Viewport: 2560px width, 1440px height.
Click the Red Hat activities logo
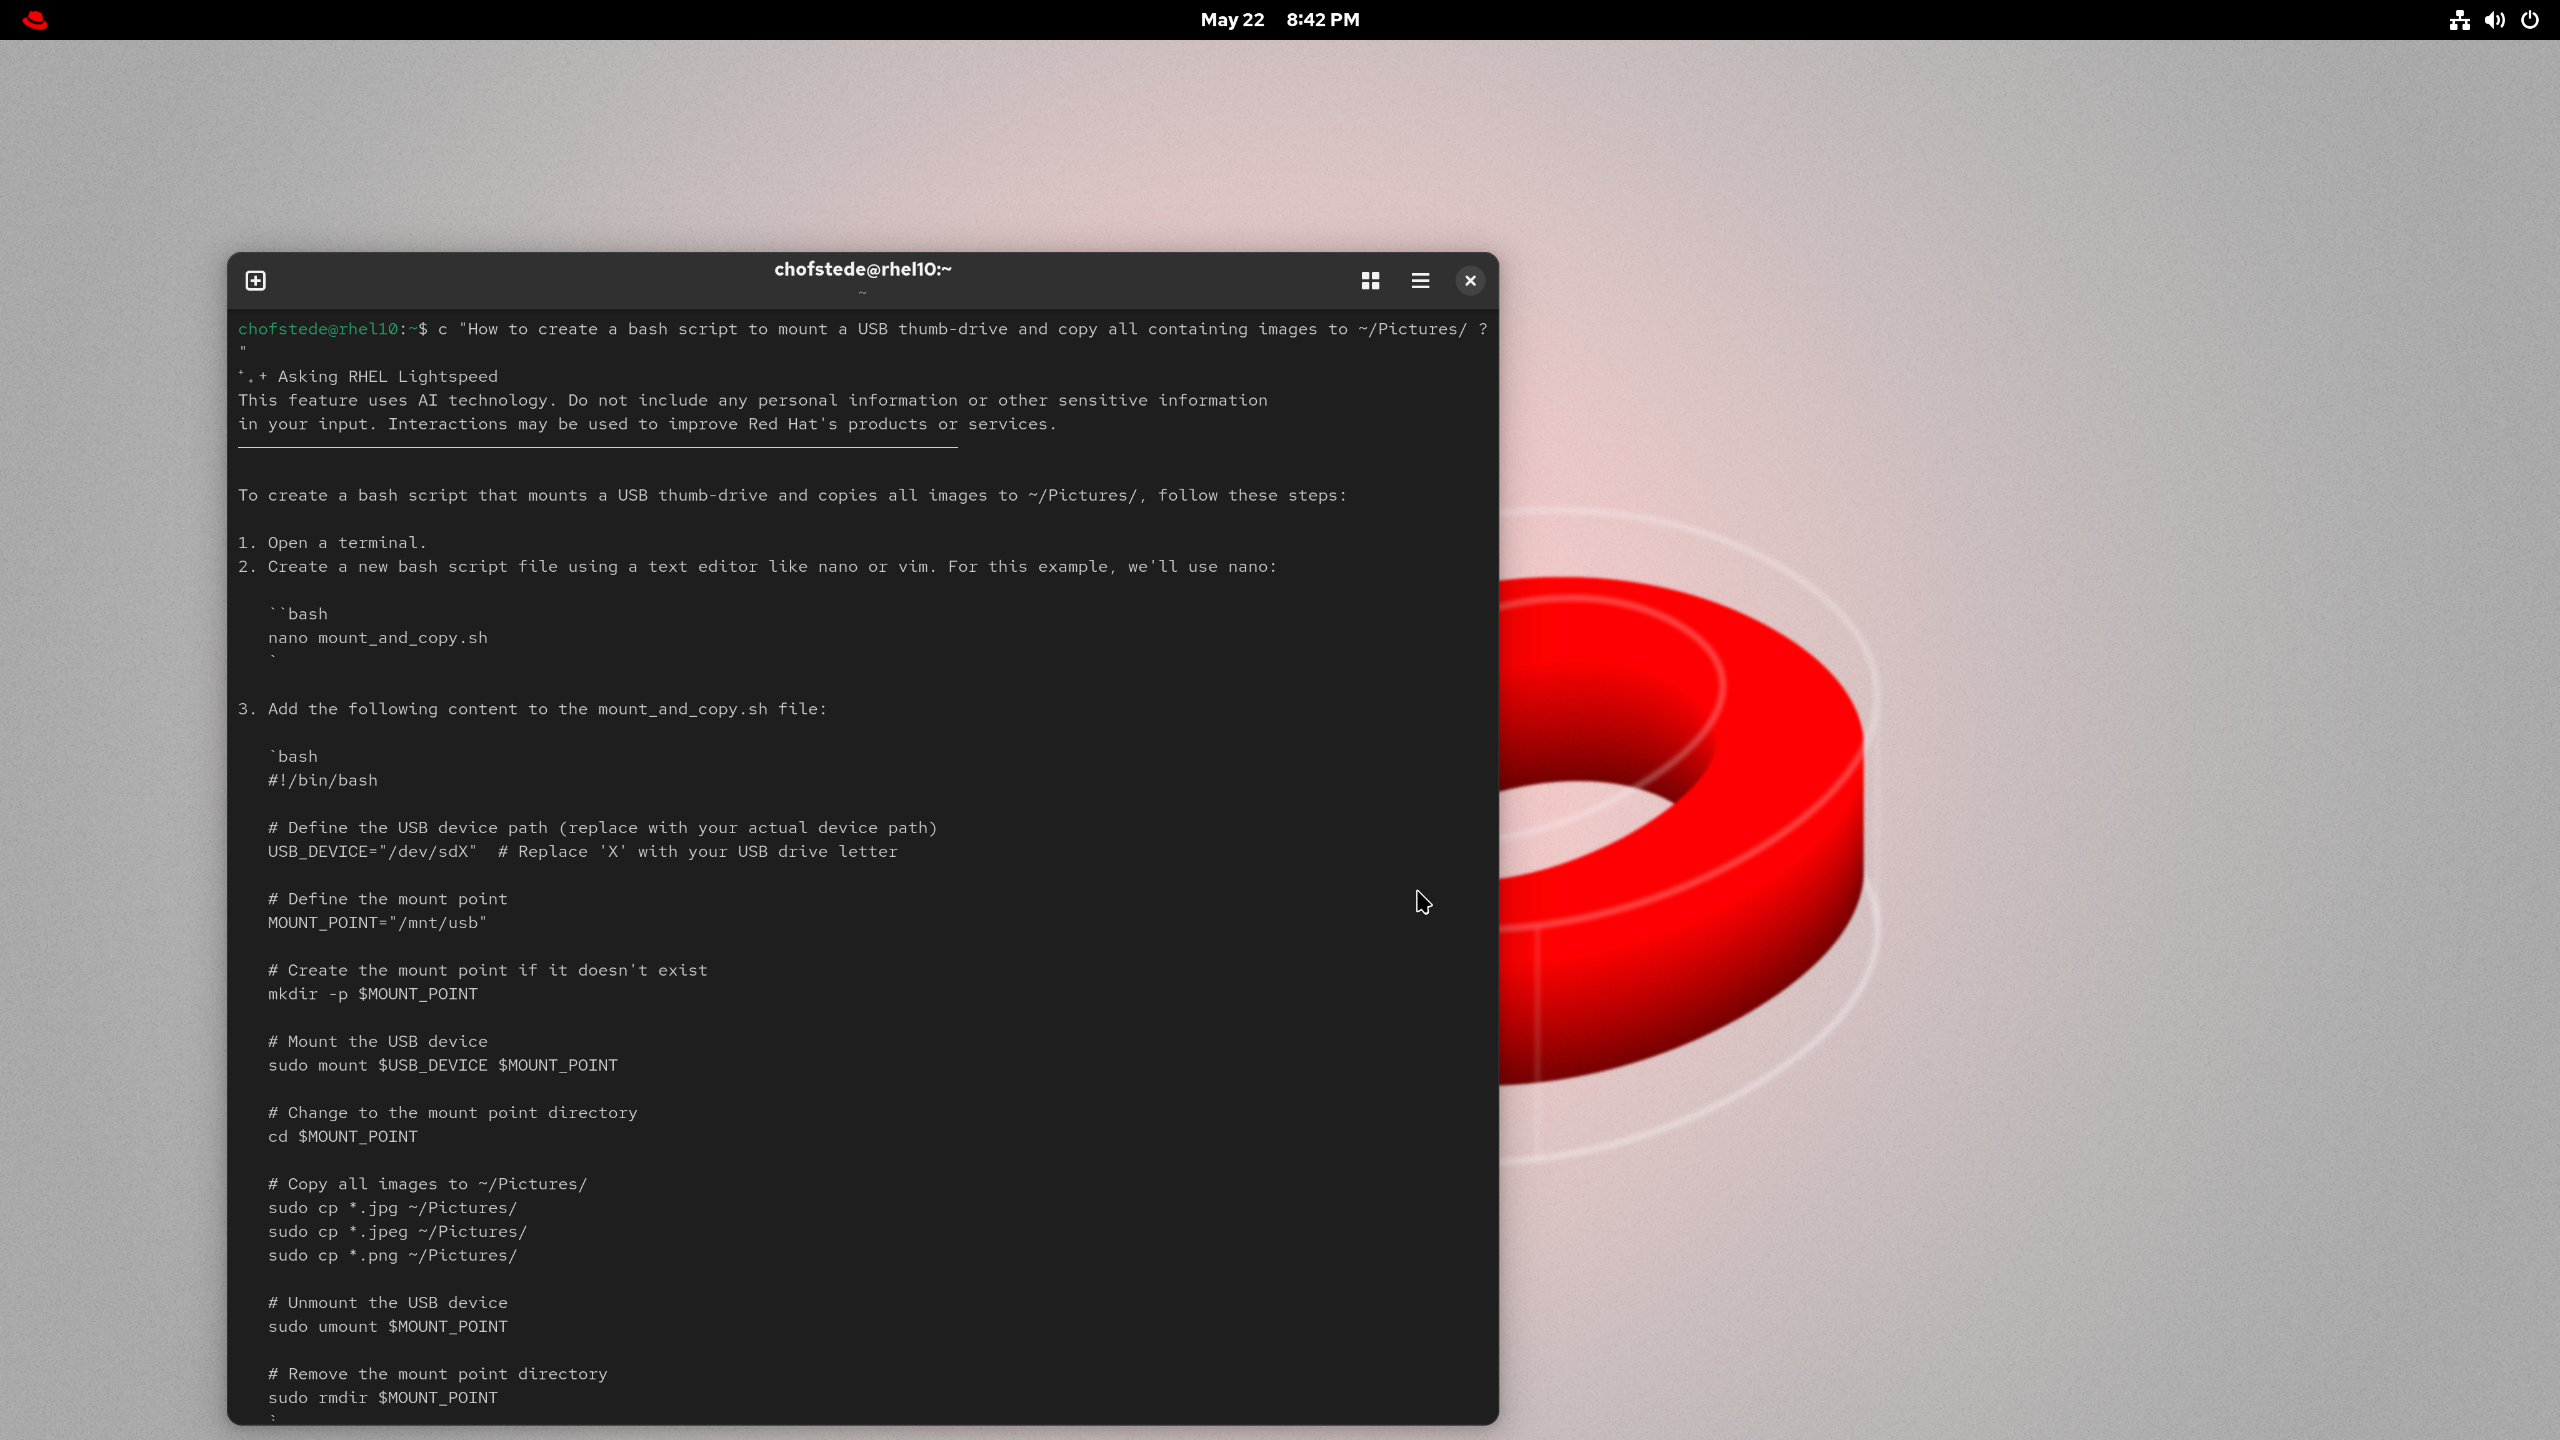click(x=35, y=20)
